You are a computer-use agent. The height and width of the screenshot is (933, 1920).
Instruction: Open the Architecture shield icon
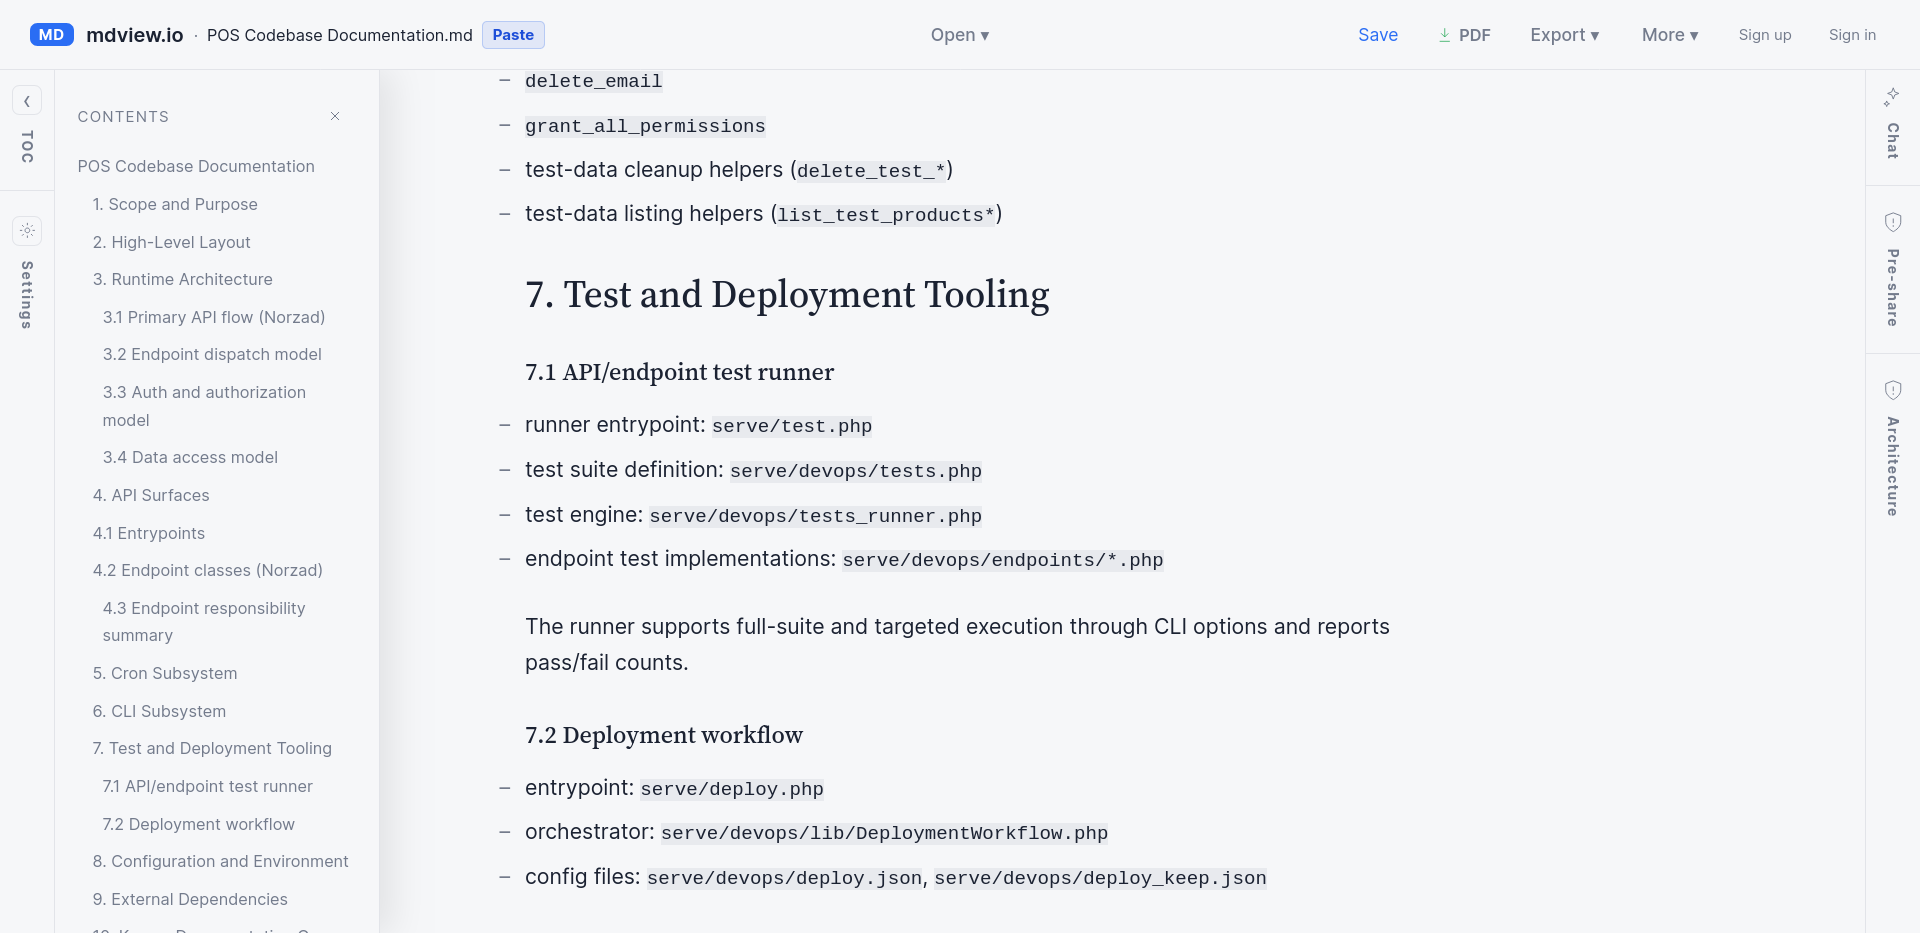click(1893, 390)
